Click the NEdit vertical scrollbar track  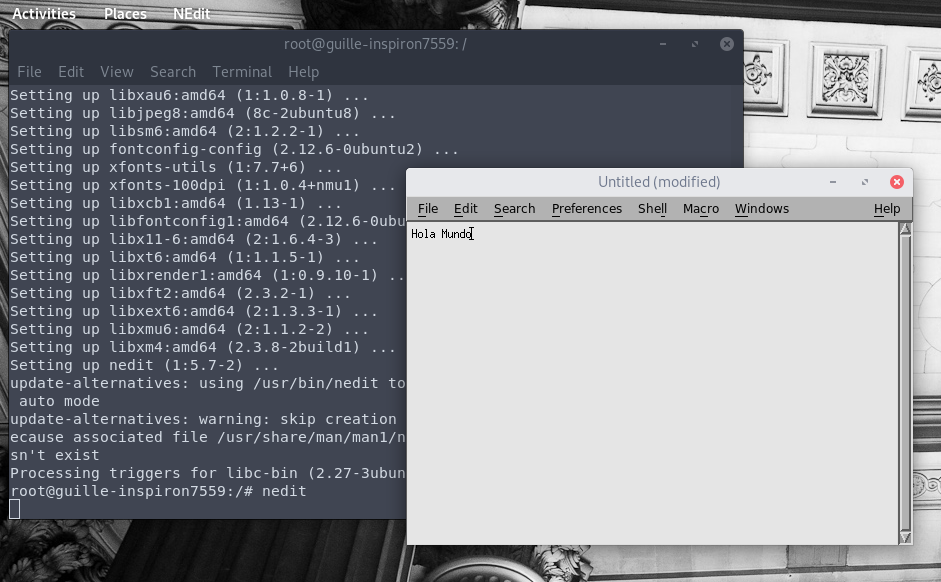coord(906,383)
